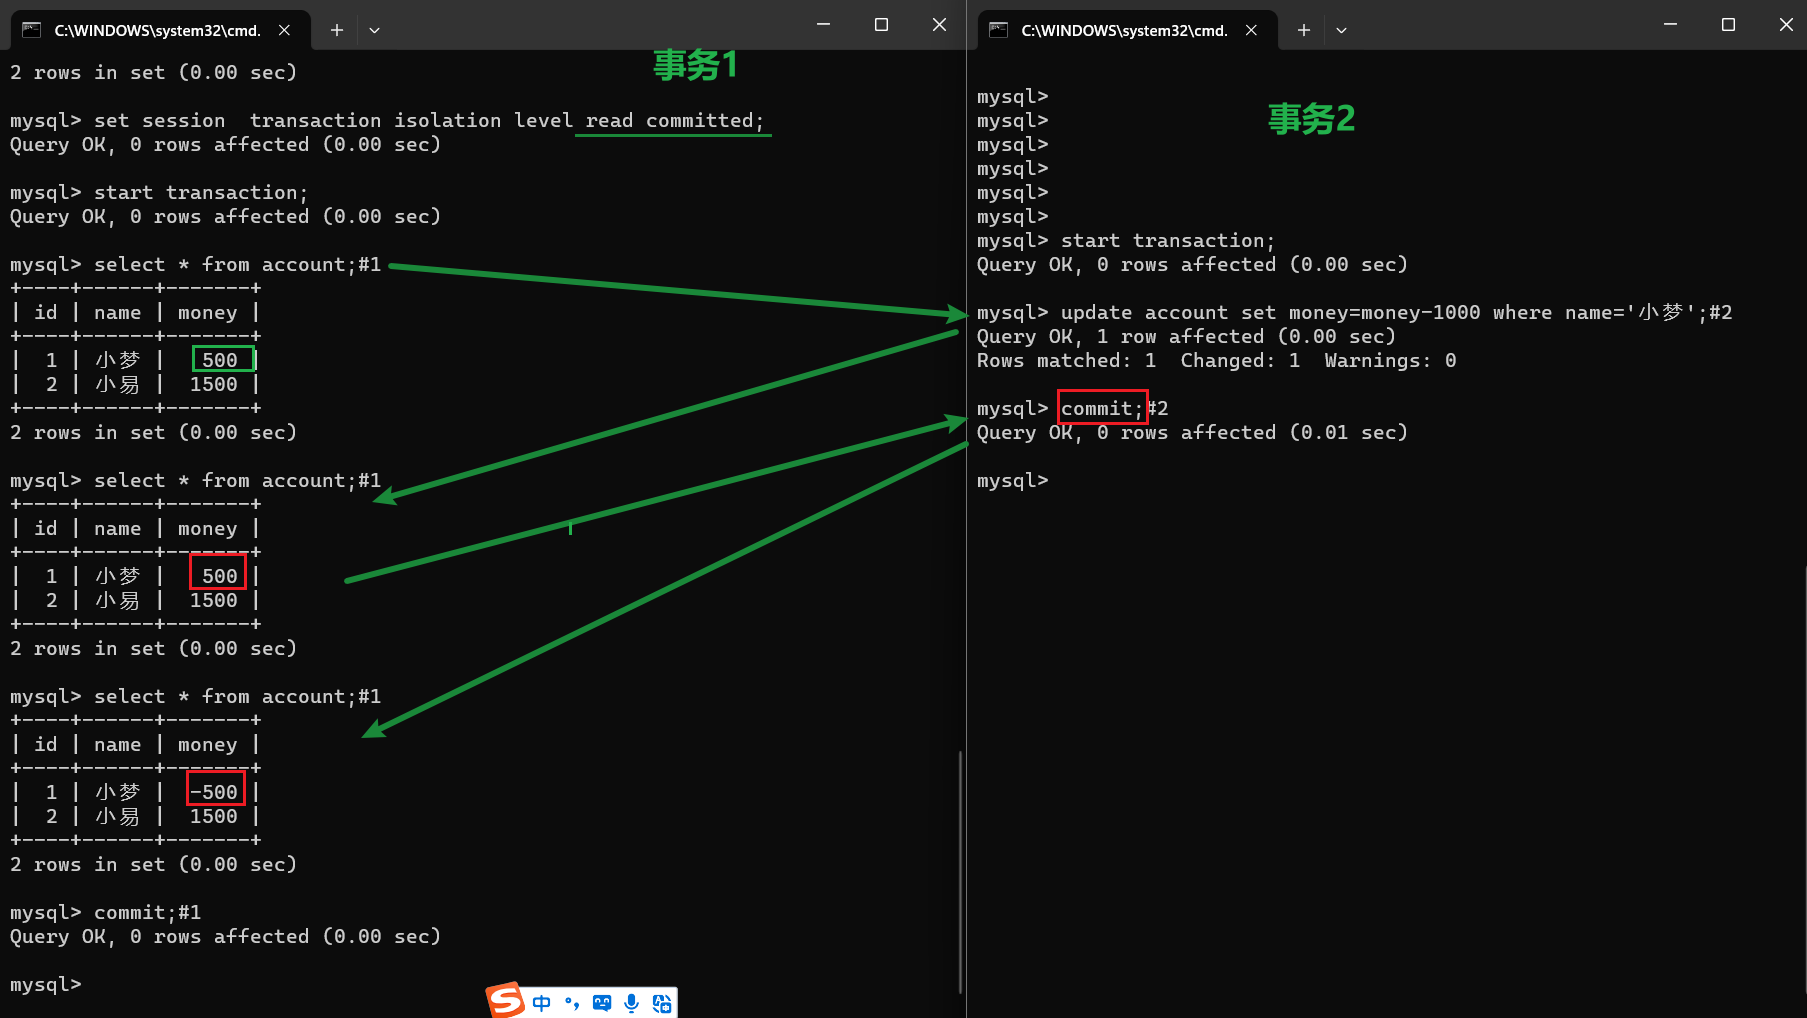
Task: Close the left terminal window
Action: coord(939,25)
